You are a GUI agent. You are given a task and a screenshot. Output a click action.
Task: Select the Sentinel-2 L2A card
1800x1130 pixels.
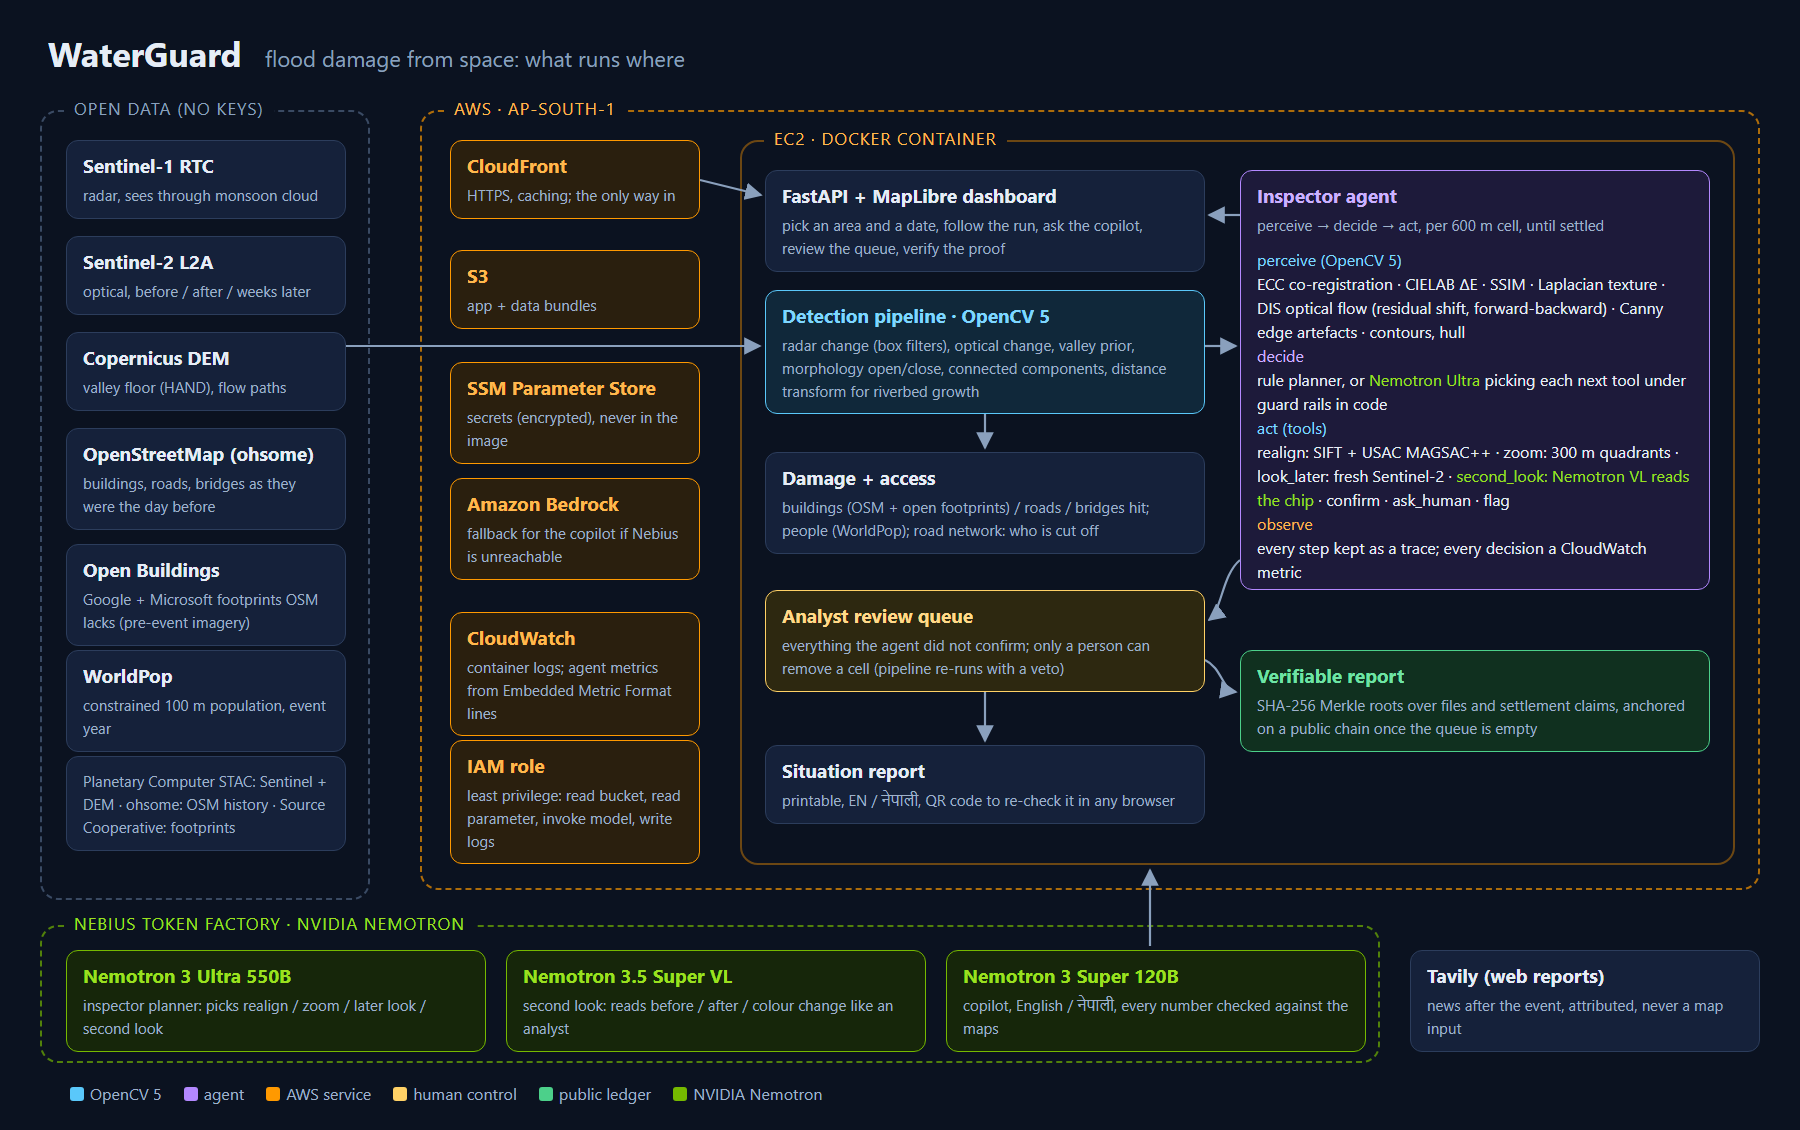pos(206,275)
